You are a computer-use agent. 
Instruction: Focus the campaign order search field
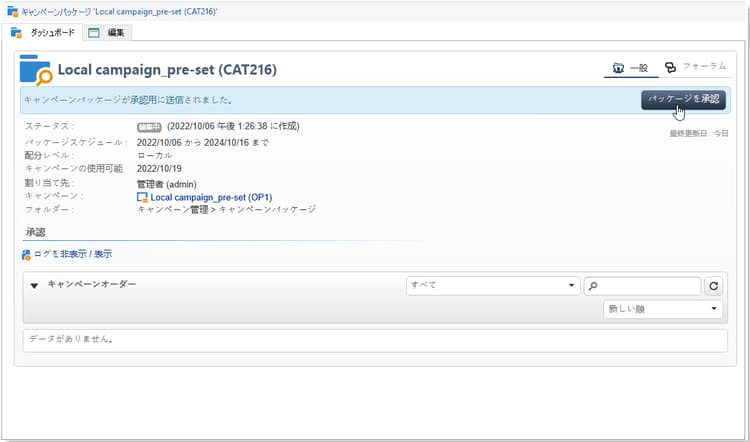pyautogui.click(x=642, y=286)
